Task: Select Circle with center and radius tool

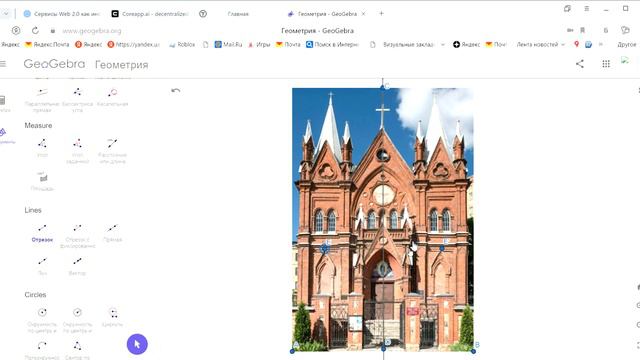Action: (x=77, y=320)
